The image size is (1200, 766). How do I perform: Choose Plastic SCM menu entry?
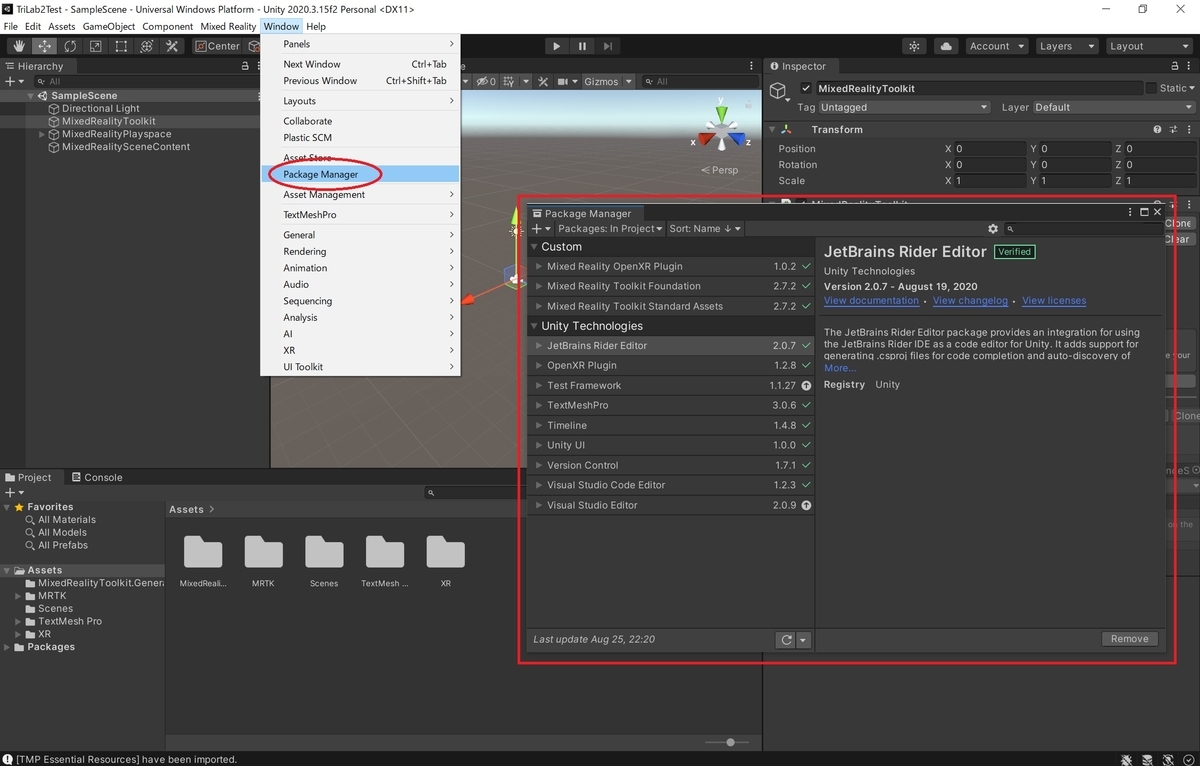pyautogui.click(x=360, y=138)
